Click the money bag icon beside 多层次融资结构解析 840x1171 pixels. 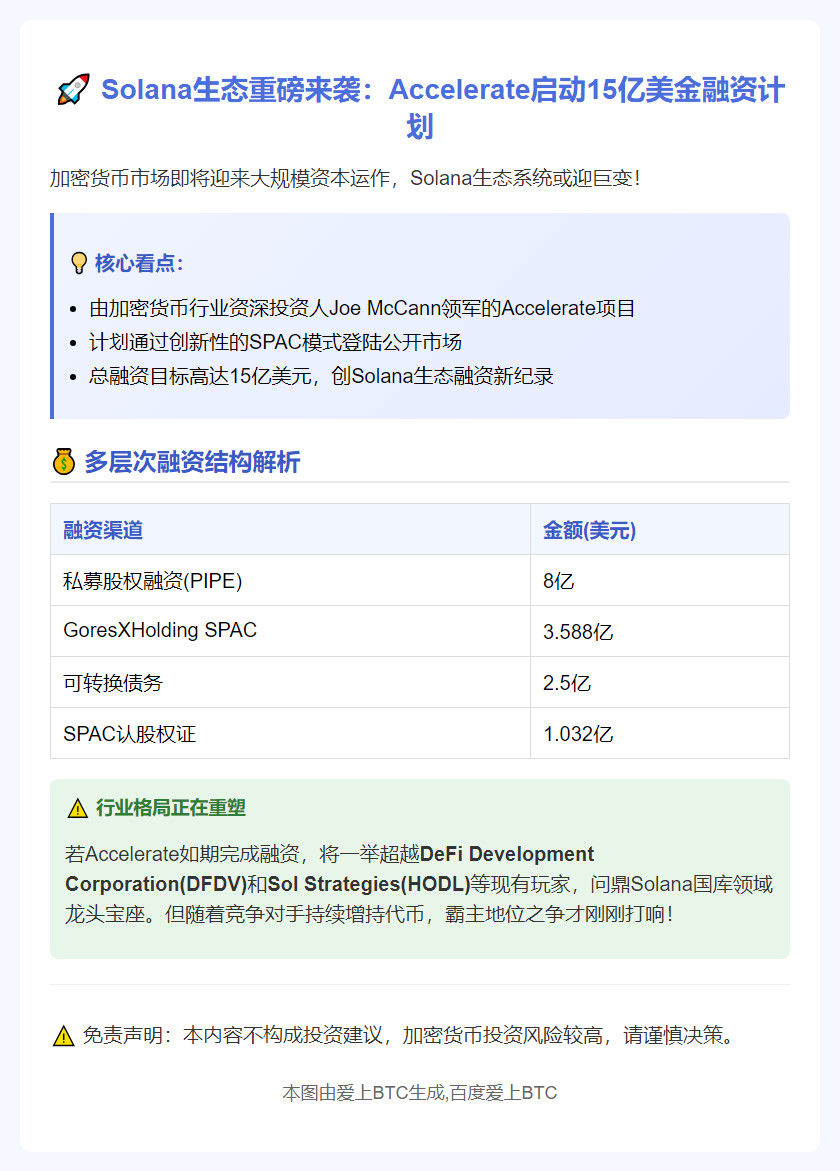(63, 462)
